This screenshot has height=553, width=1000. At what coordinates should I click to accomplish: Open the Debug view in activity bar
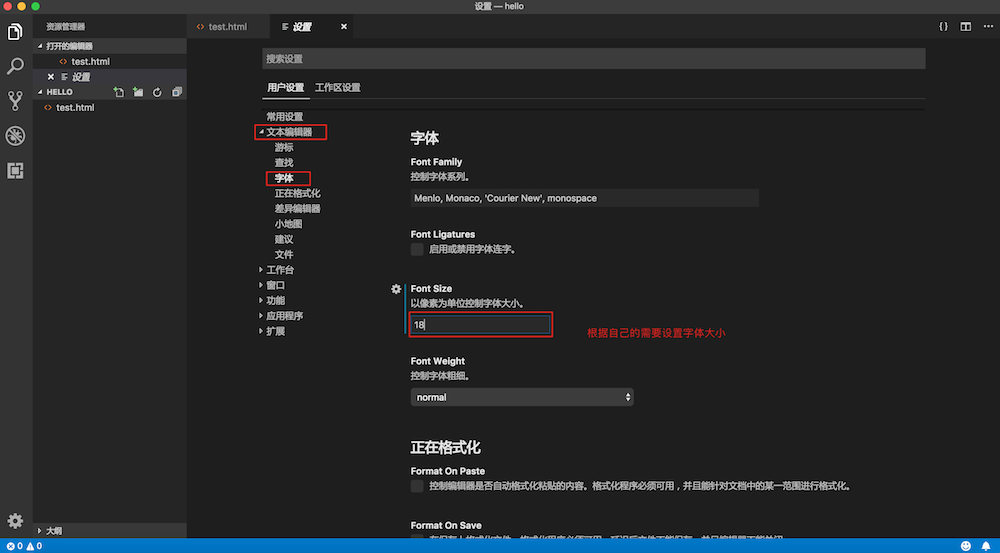tap(15, 136)
